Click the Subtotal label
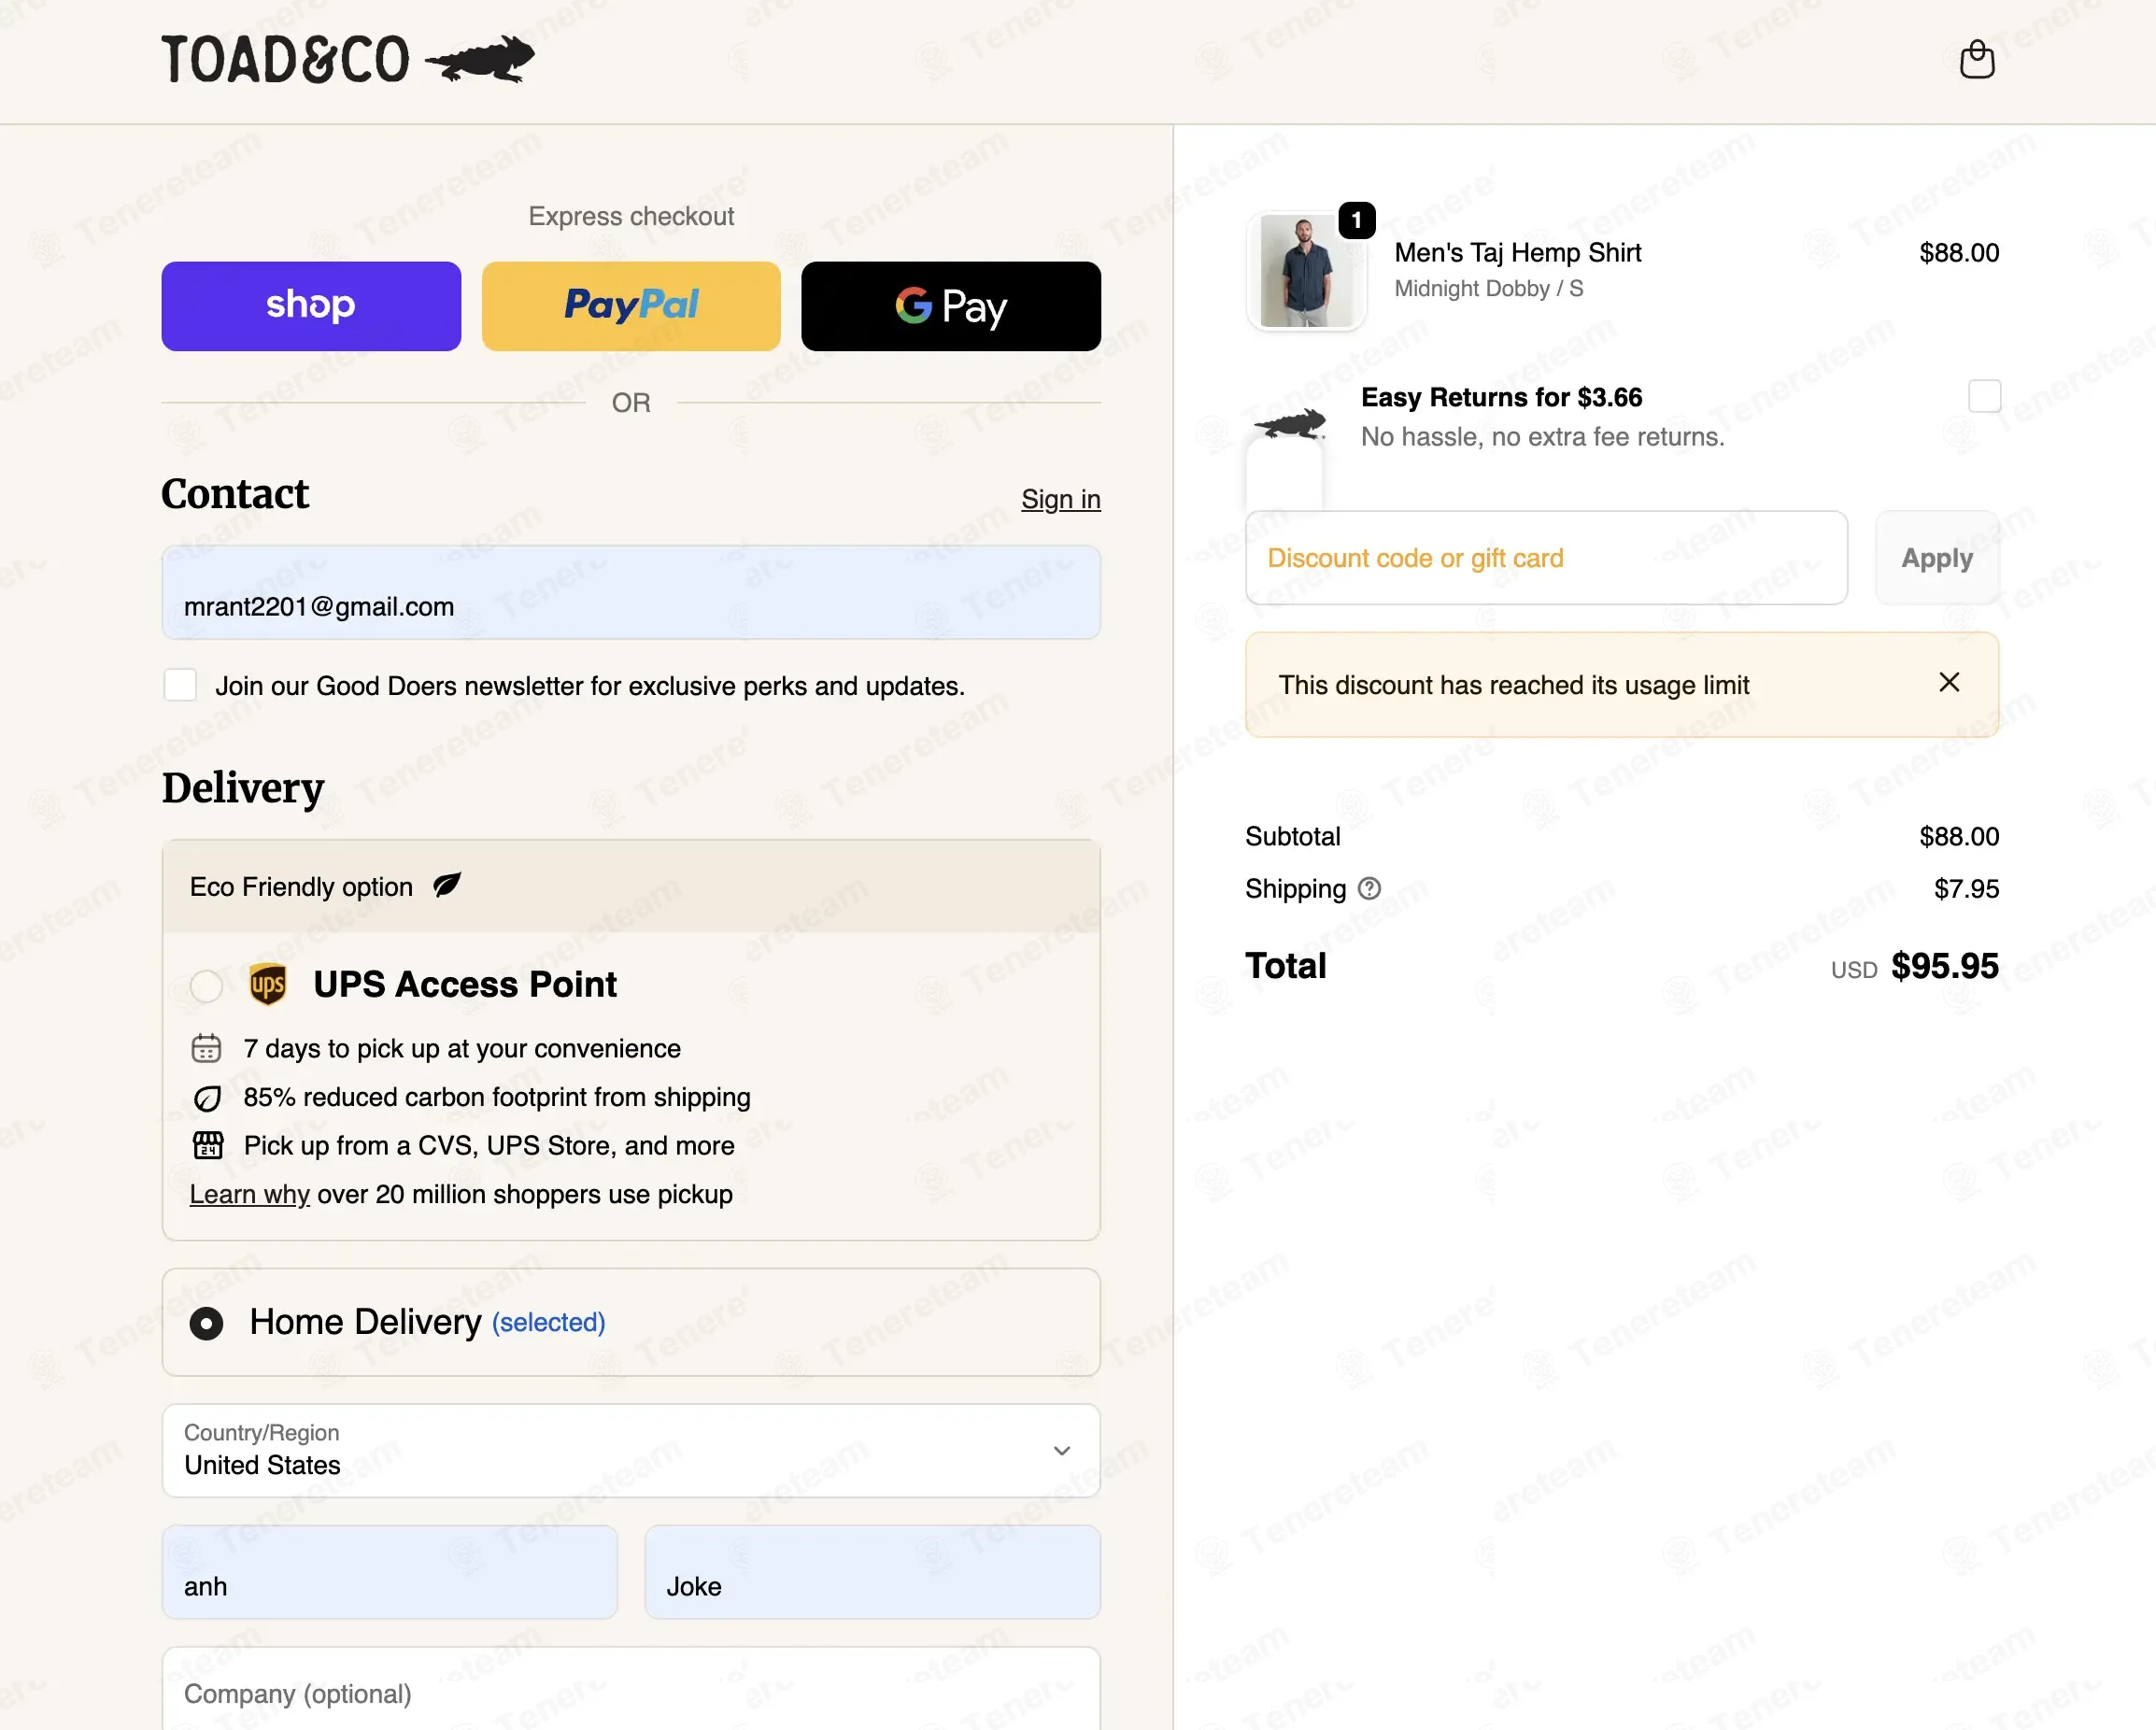Viewport: 2156px width, 1730px height. pyautogui.click(x=1292, y=836)
